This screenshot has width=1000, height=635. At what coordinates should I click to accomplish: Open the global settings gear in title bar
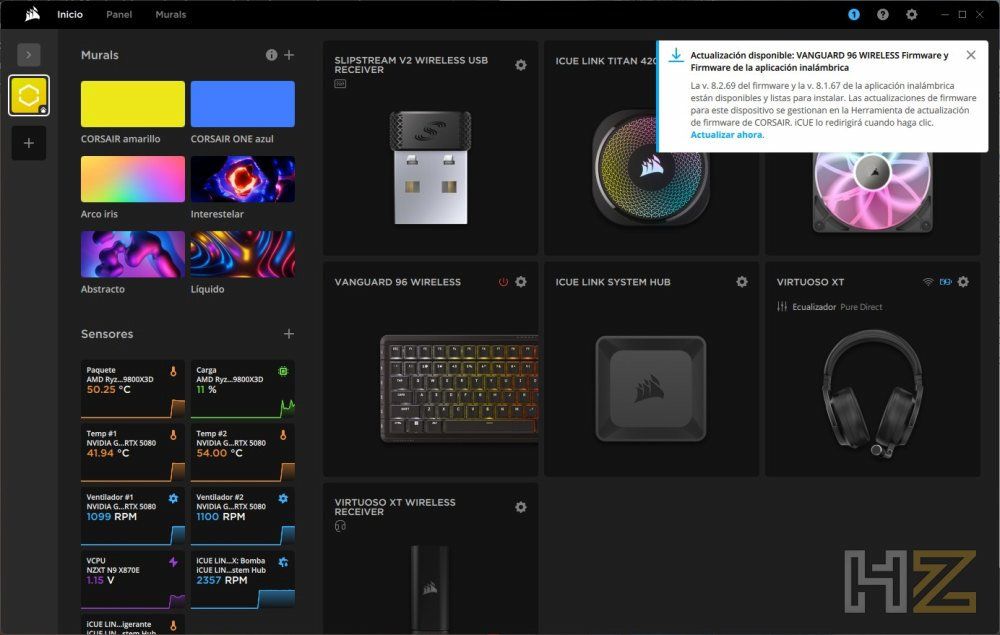[x=912, y=14]
